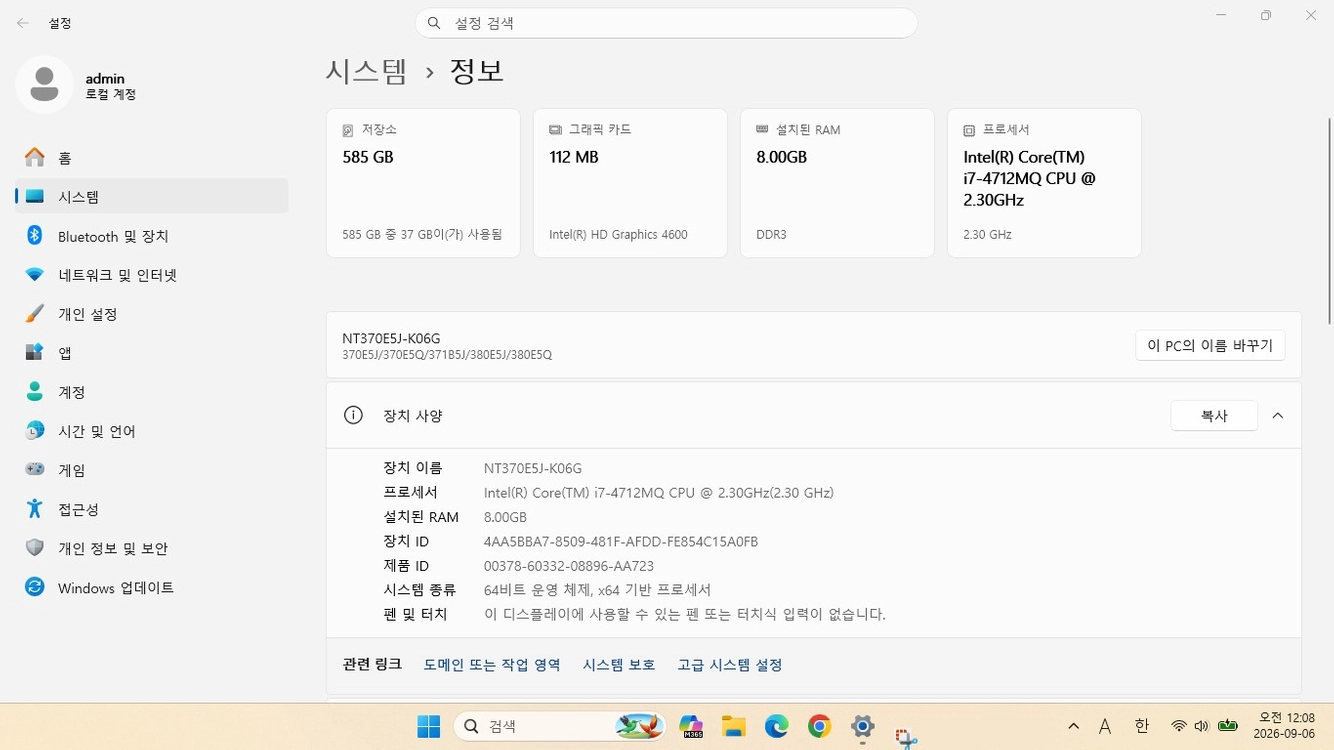The height and width of the screenshot is (750, 1334).
Task: Open the 앱 (Apps) settings category
Action: (152, 353)
